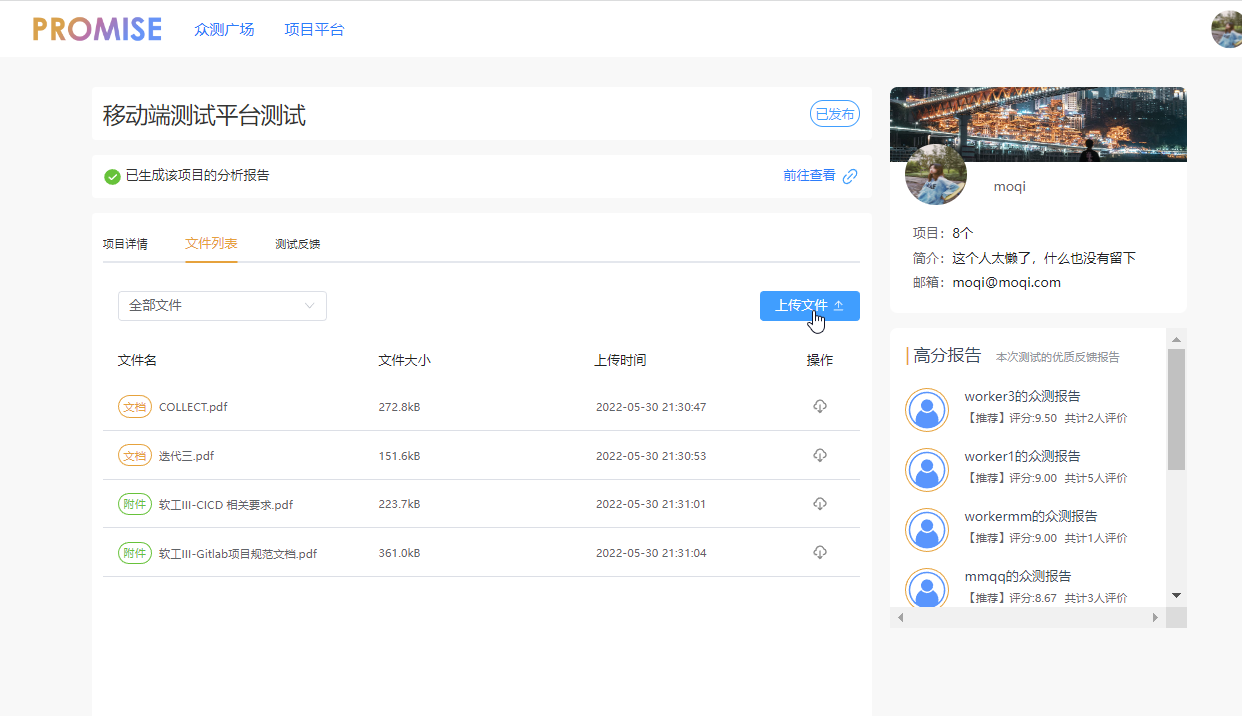Download the 迭代三.pdf file
1242x716 pixels.
pos(820,455)
